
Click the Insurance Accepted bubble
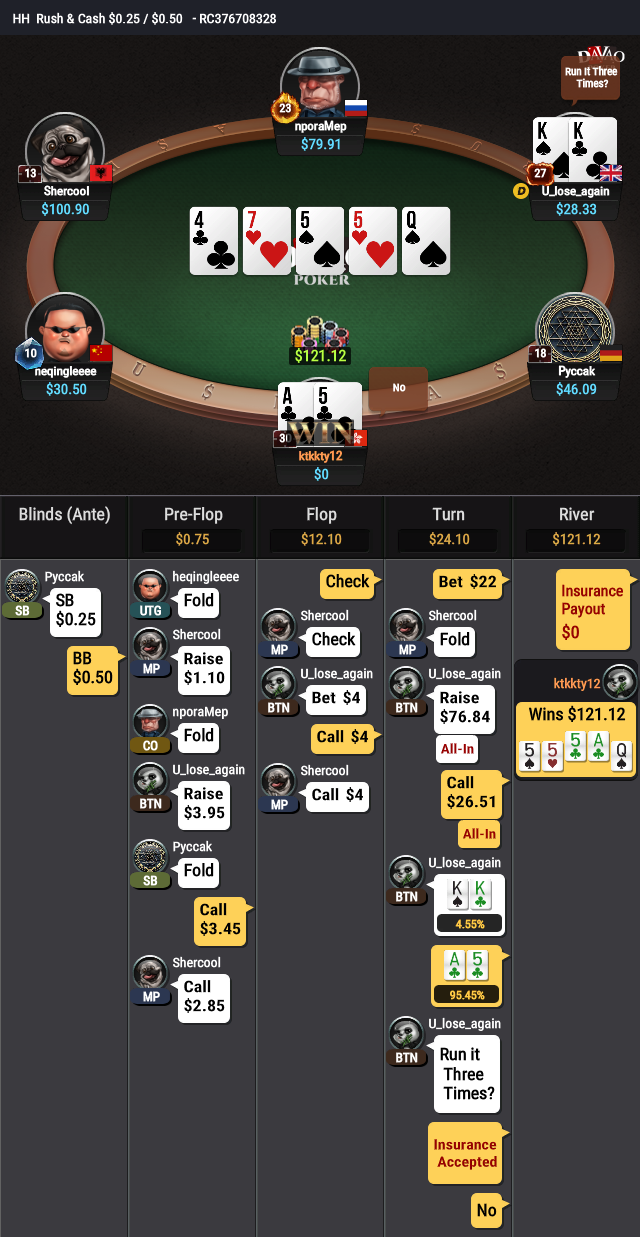point(467,1153)
